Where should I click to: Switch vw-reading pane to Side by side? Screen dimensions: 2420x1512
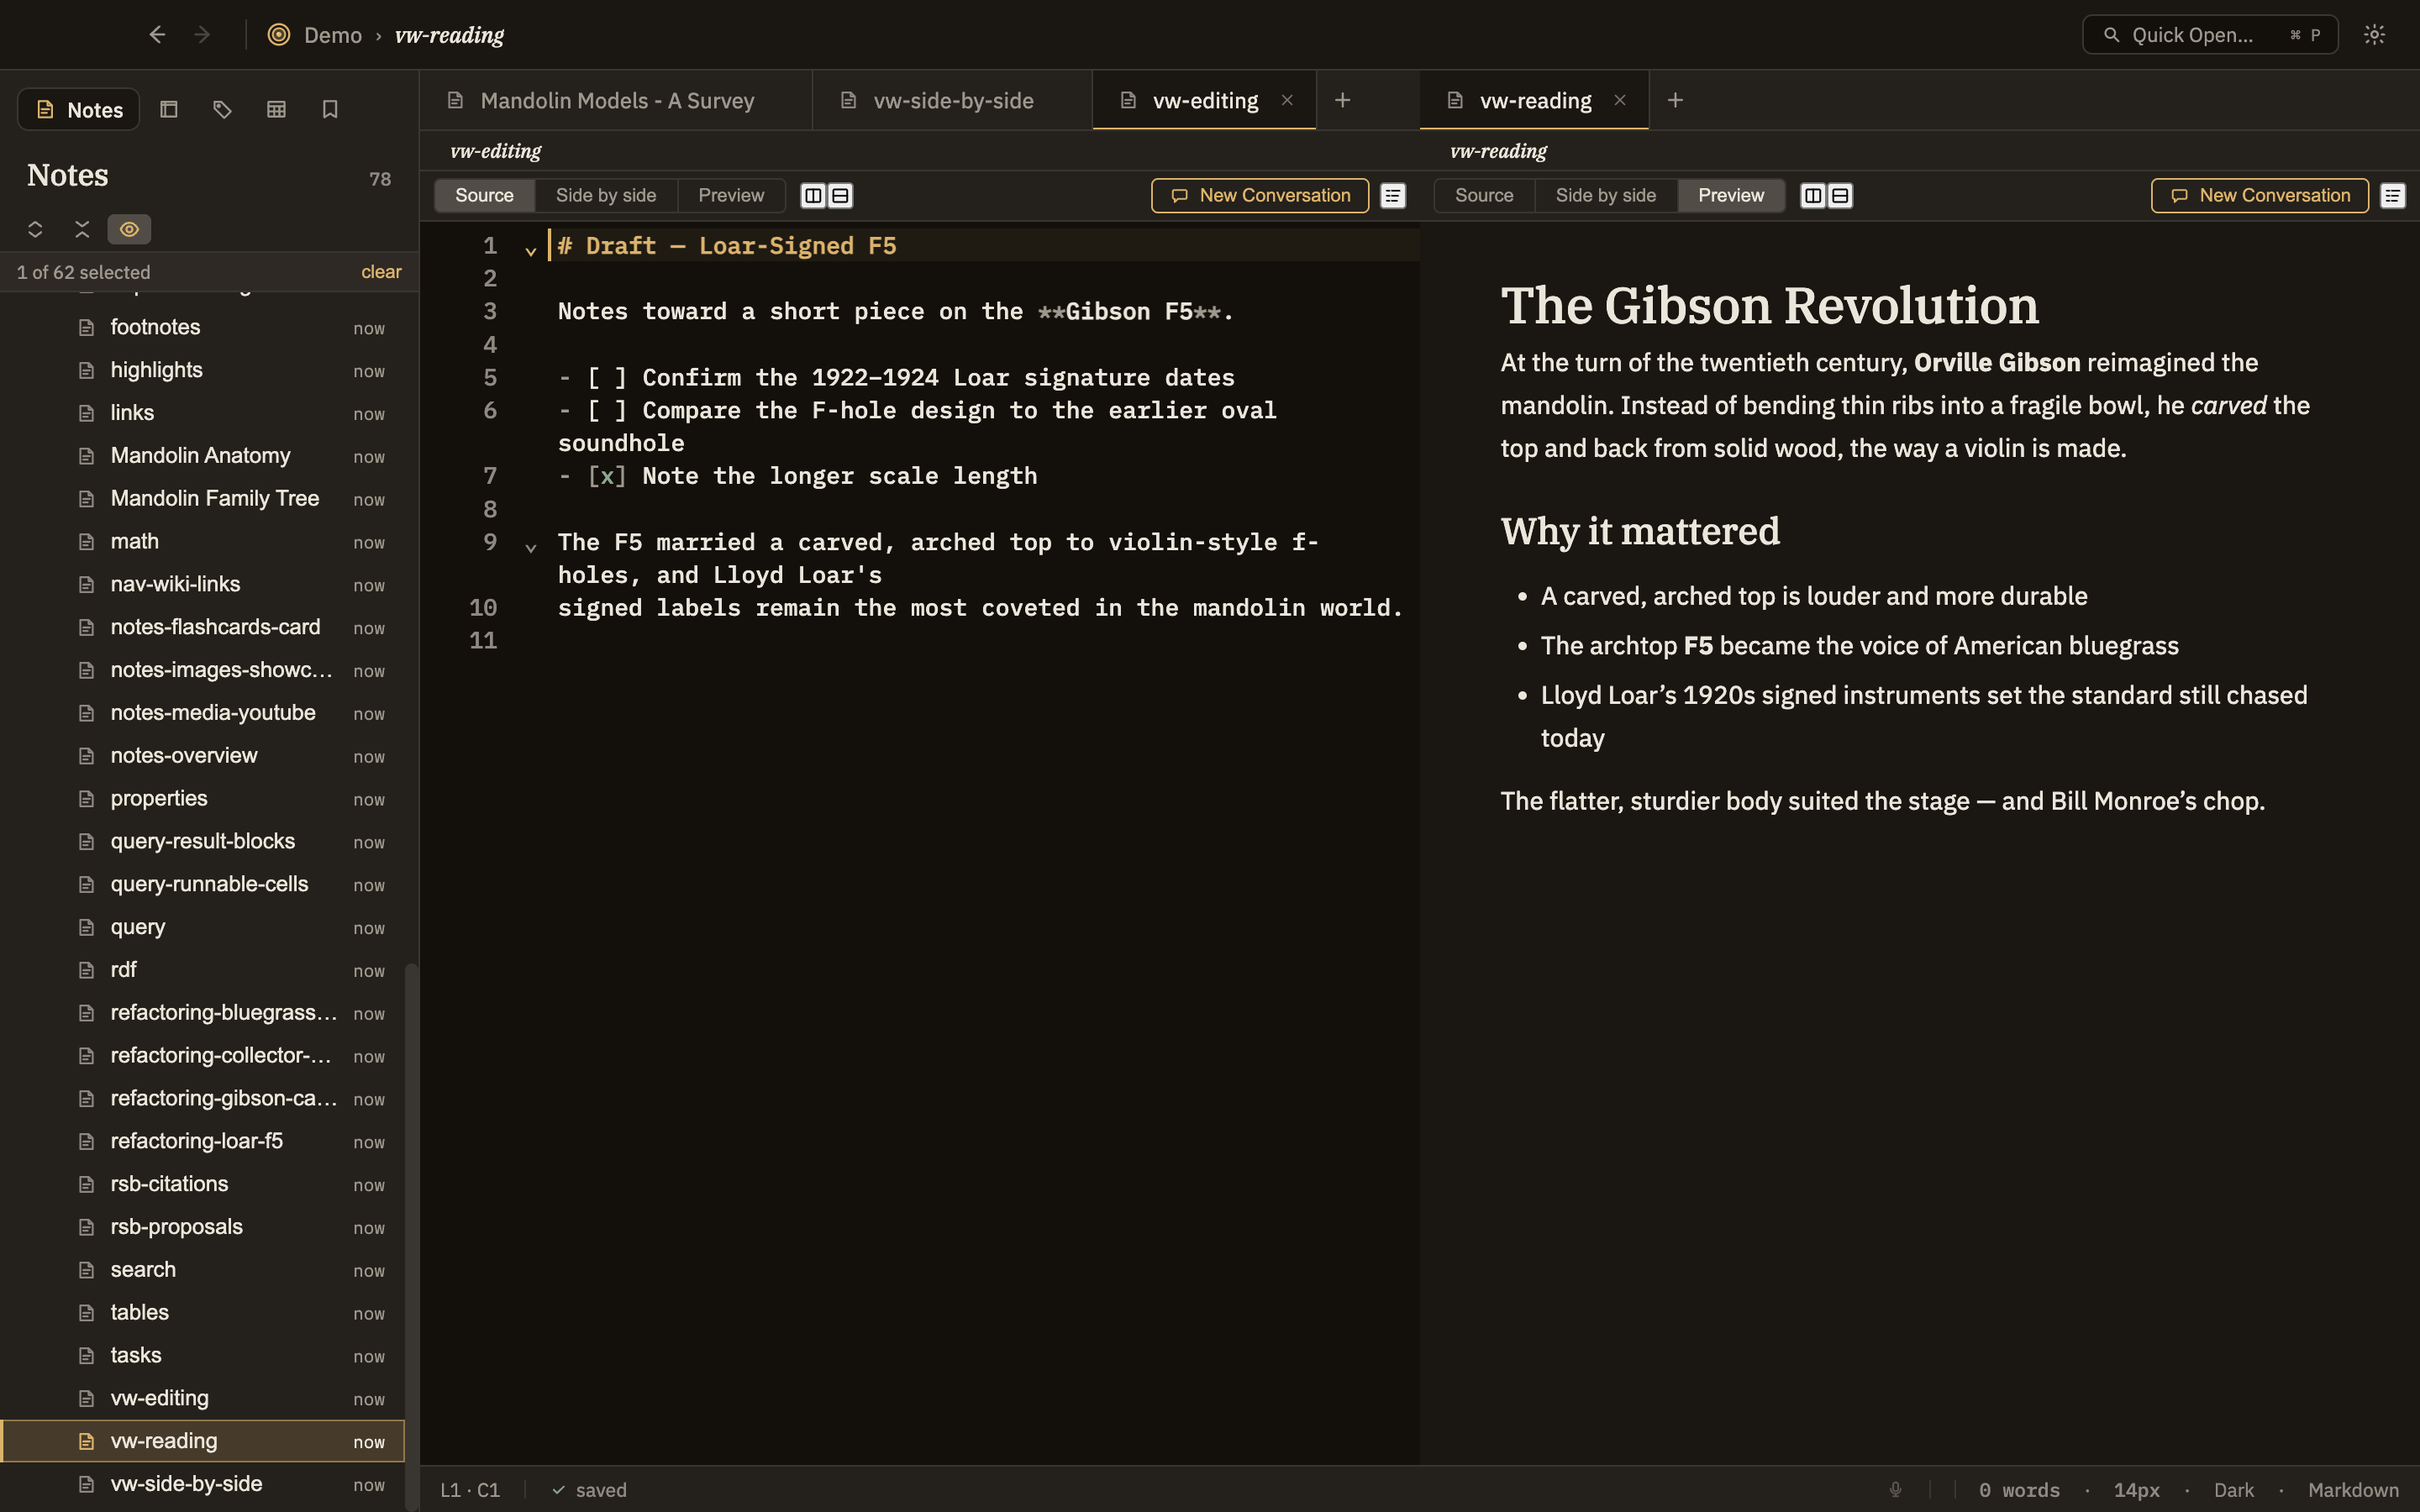click(x=1606, y=196)
